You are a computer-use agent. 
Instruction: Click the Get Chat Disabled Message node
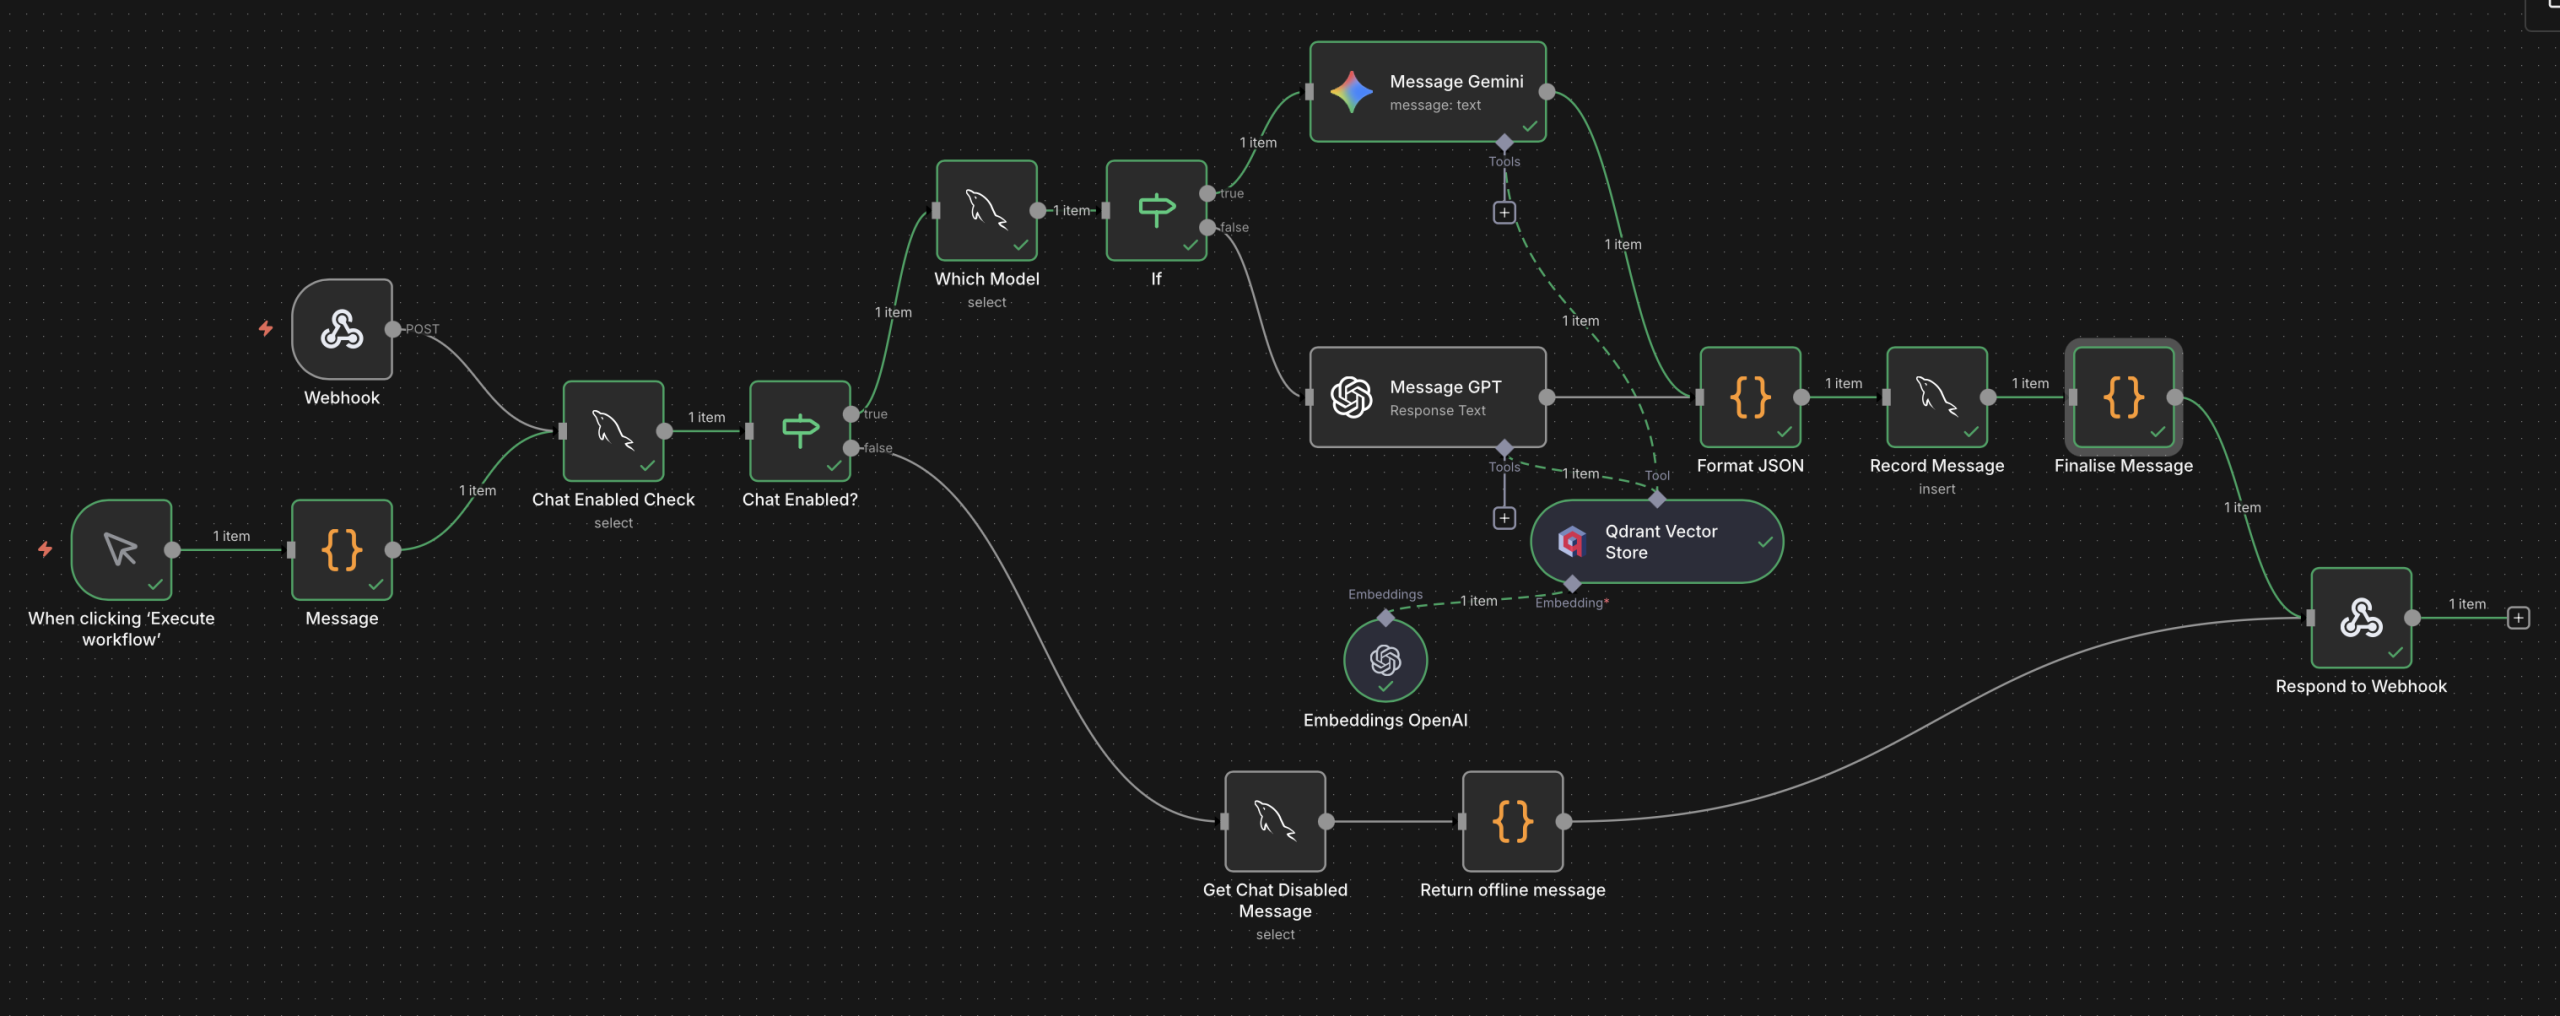pos(1275,821)
